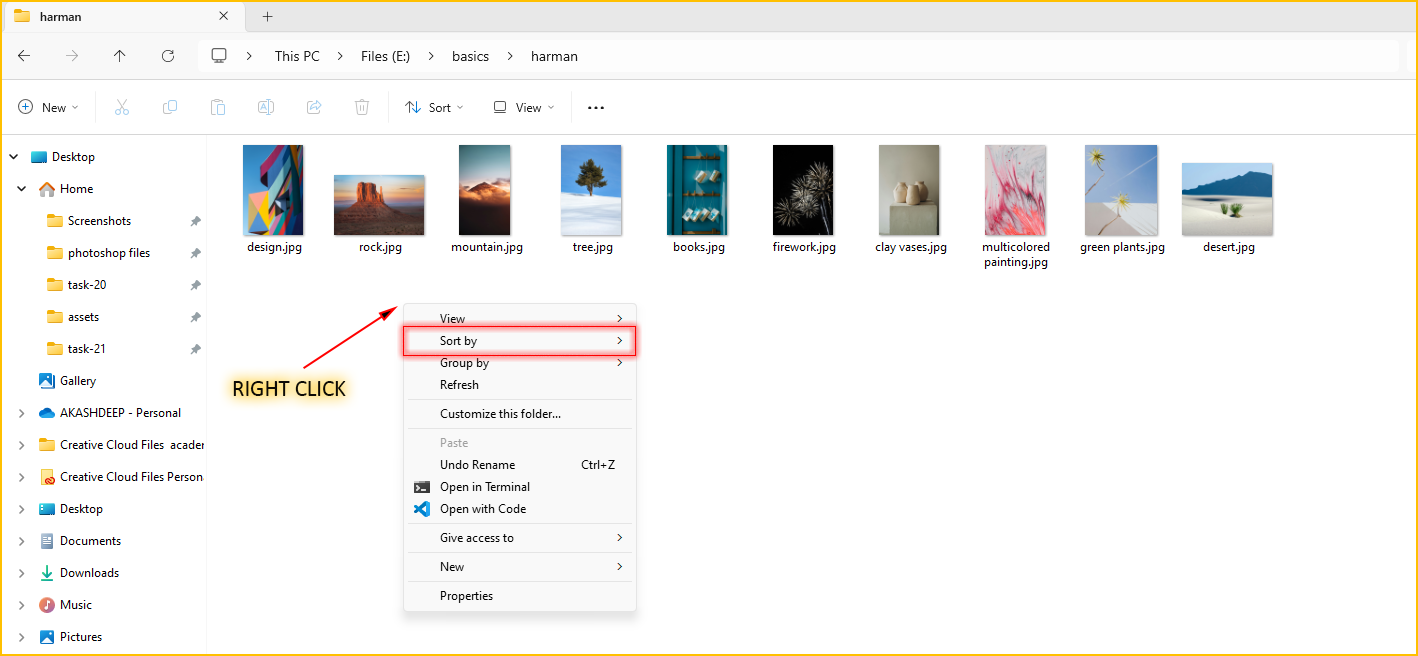Click the basics breadcrumb in address bar

(470, 56)
